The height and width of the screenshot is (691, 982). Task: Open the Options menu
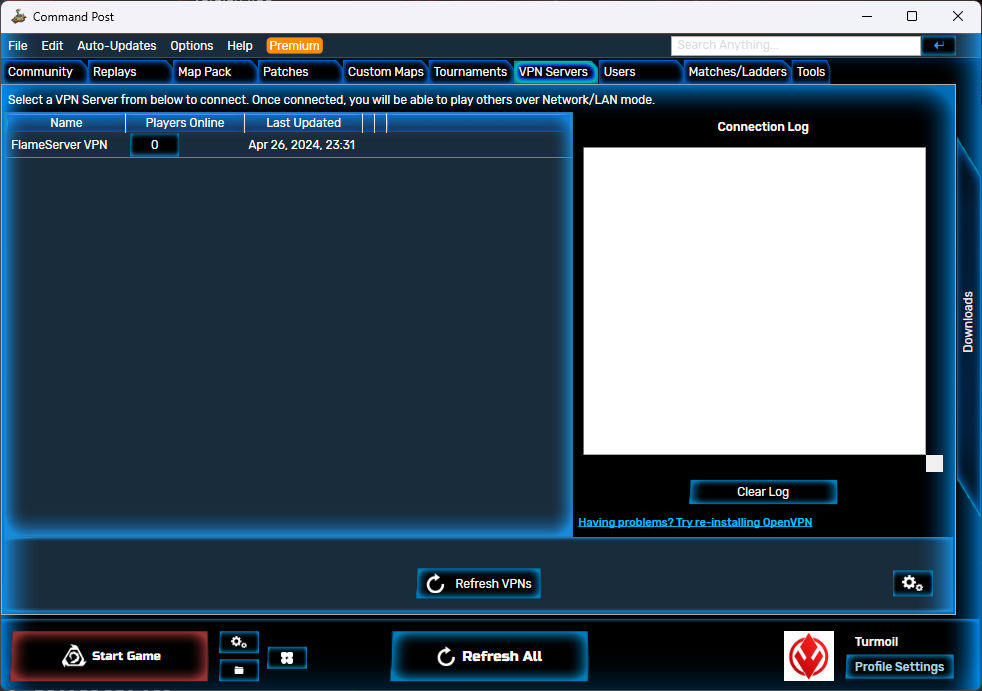(x=191, y=45)
